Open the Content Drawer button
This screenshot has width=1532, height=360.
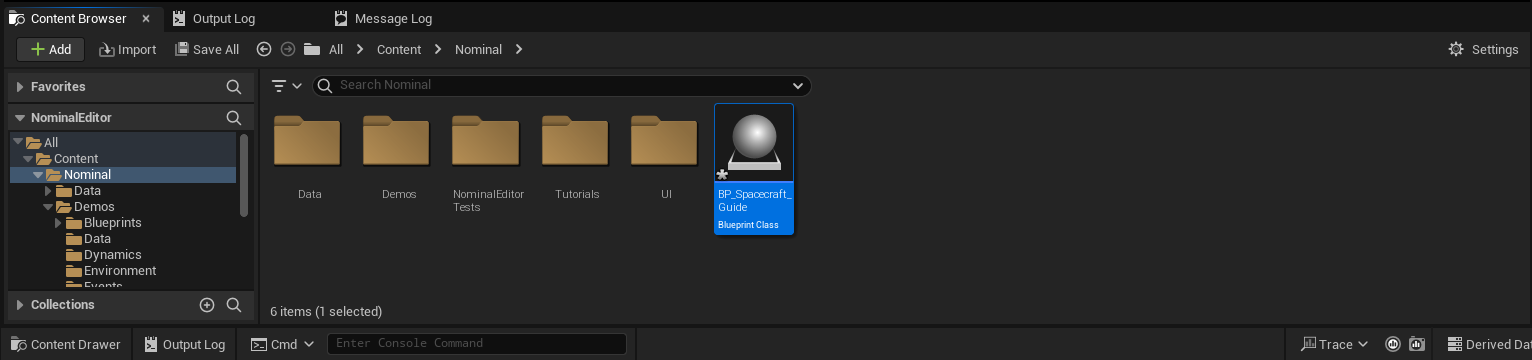[x=65, y=344]
